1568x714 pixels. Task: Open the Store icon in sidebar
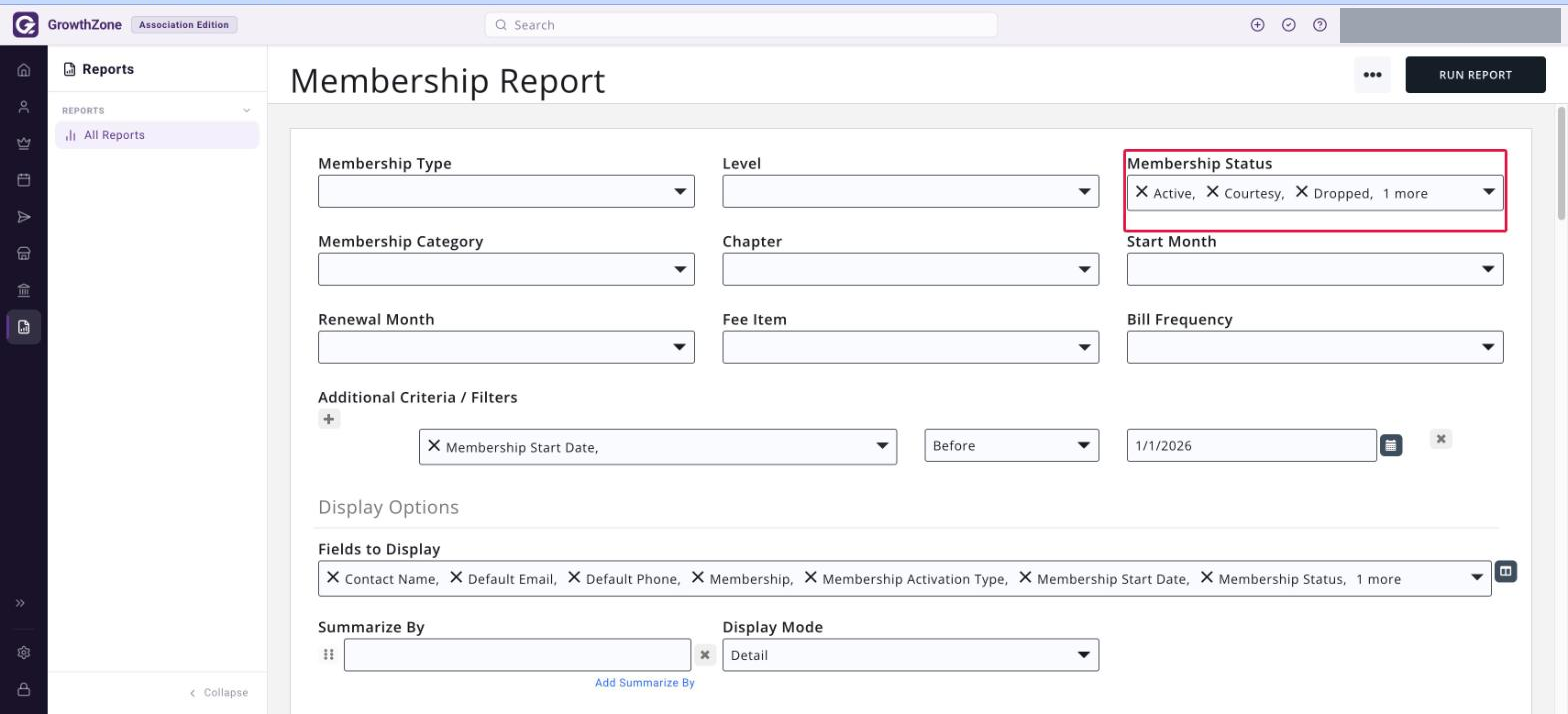24,254
